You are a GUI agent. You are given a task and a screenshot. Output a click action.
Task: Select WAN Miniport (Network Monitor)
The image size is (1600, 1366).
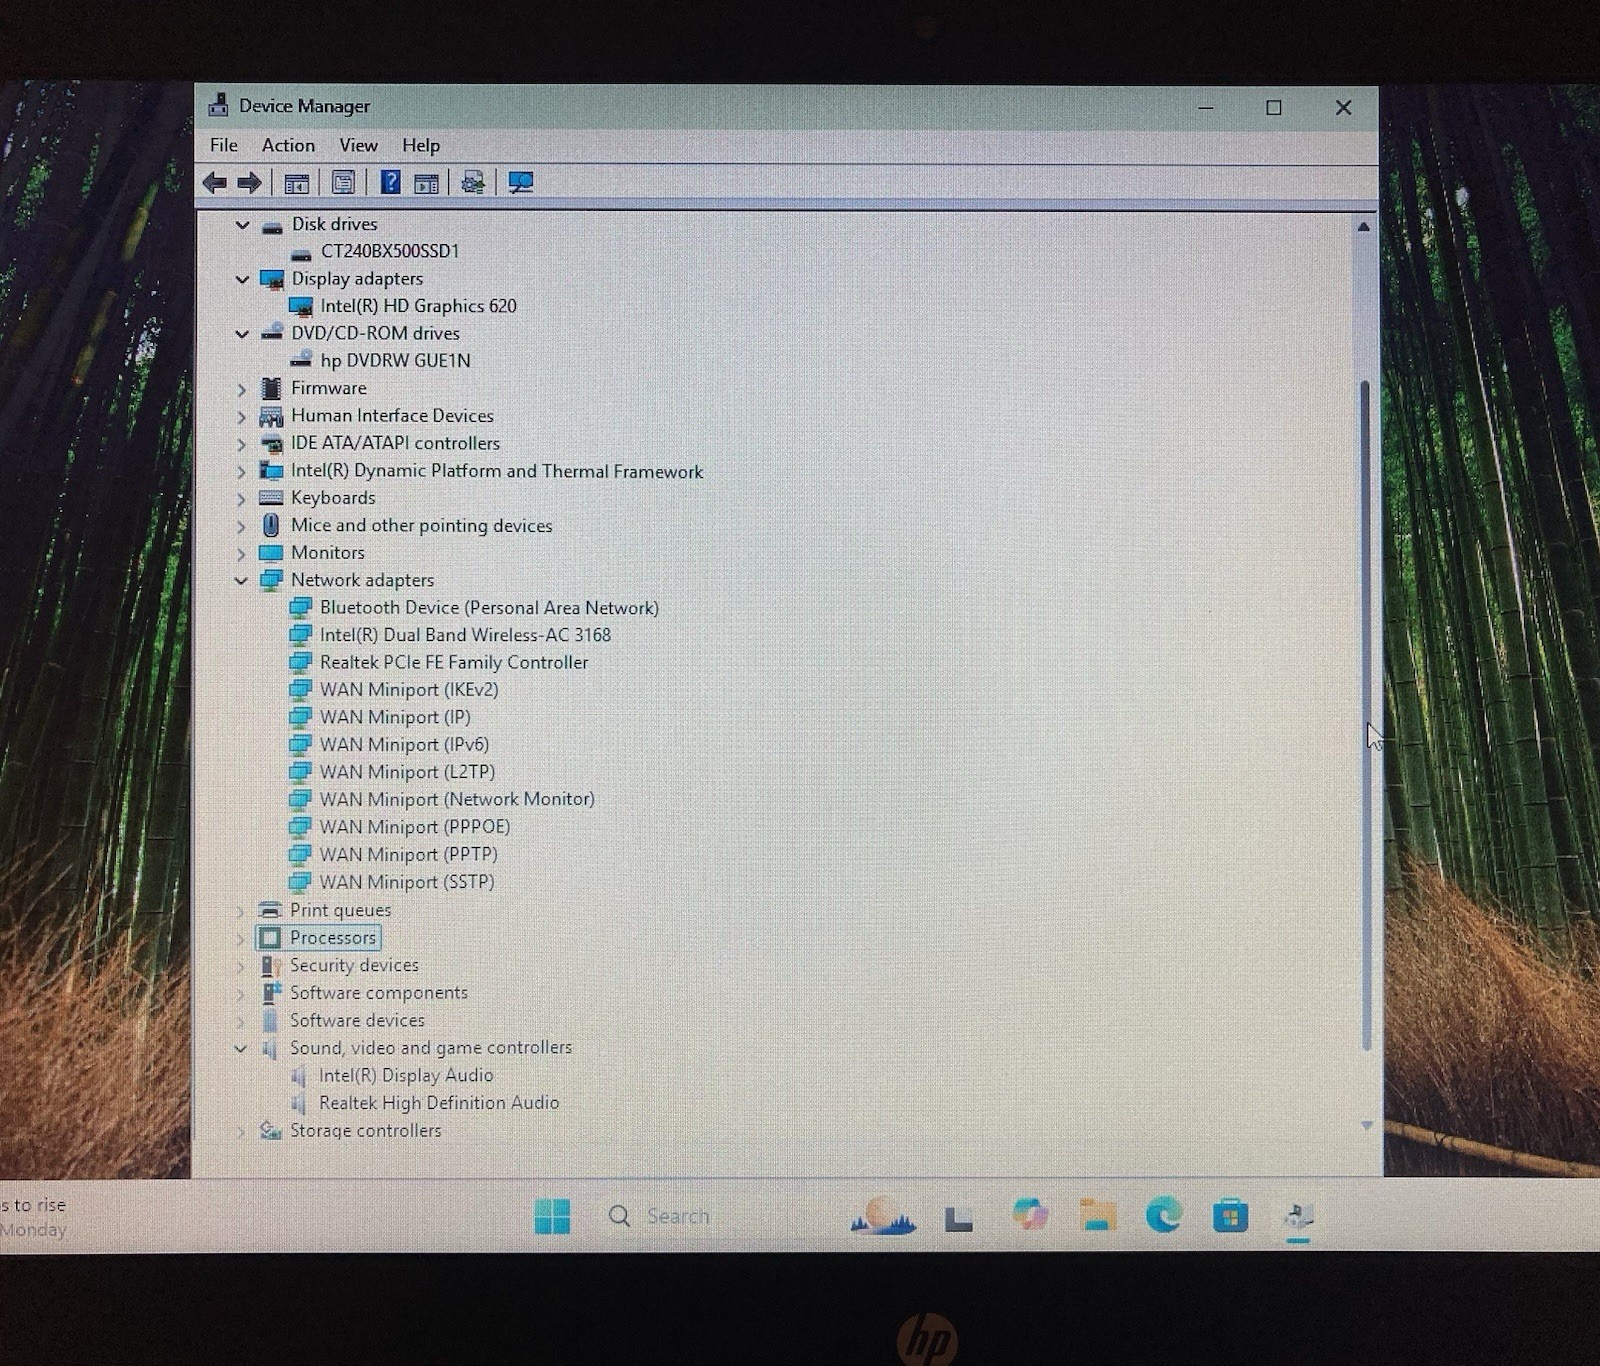click(457, 799)
